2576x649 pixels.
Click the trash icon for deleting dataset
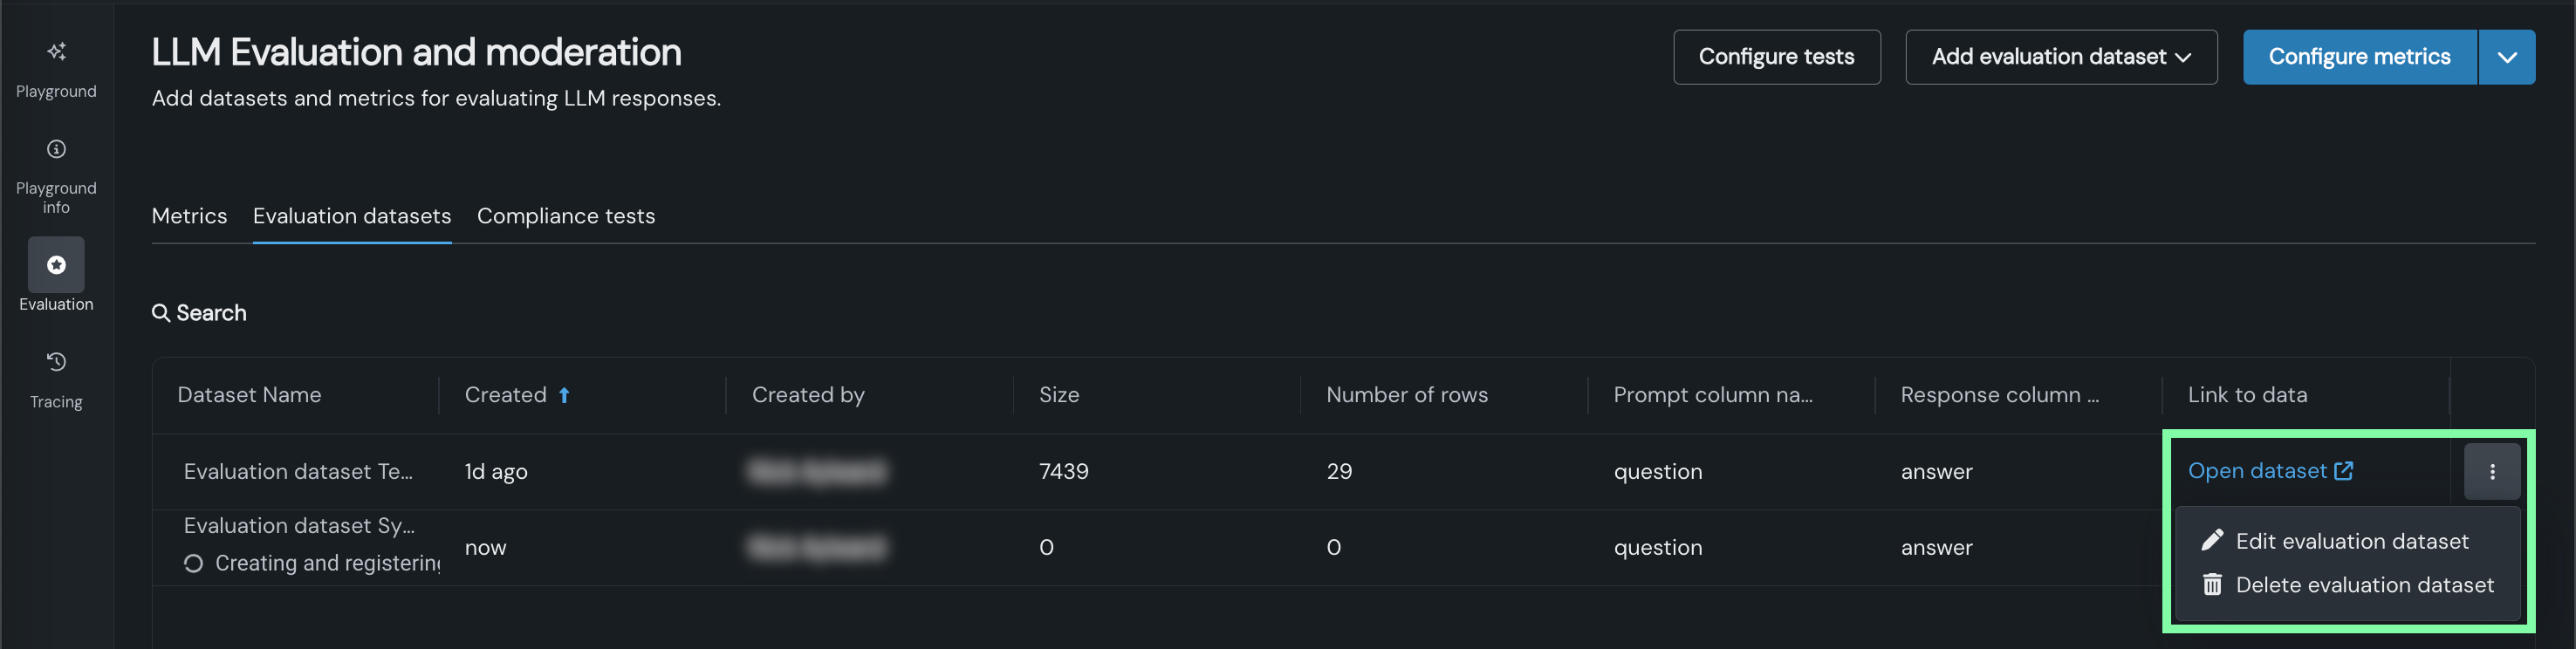tap(2212, 585)
